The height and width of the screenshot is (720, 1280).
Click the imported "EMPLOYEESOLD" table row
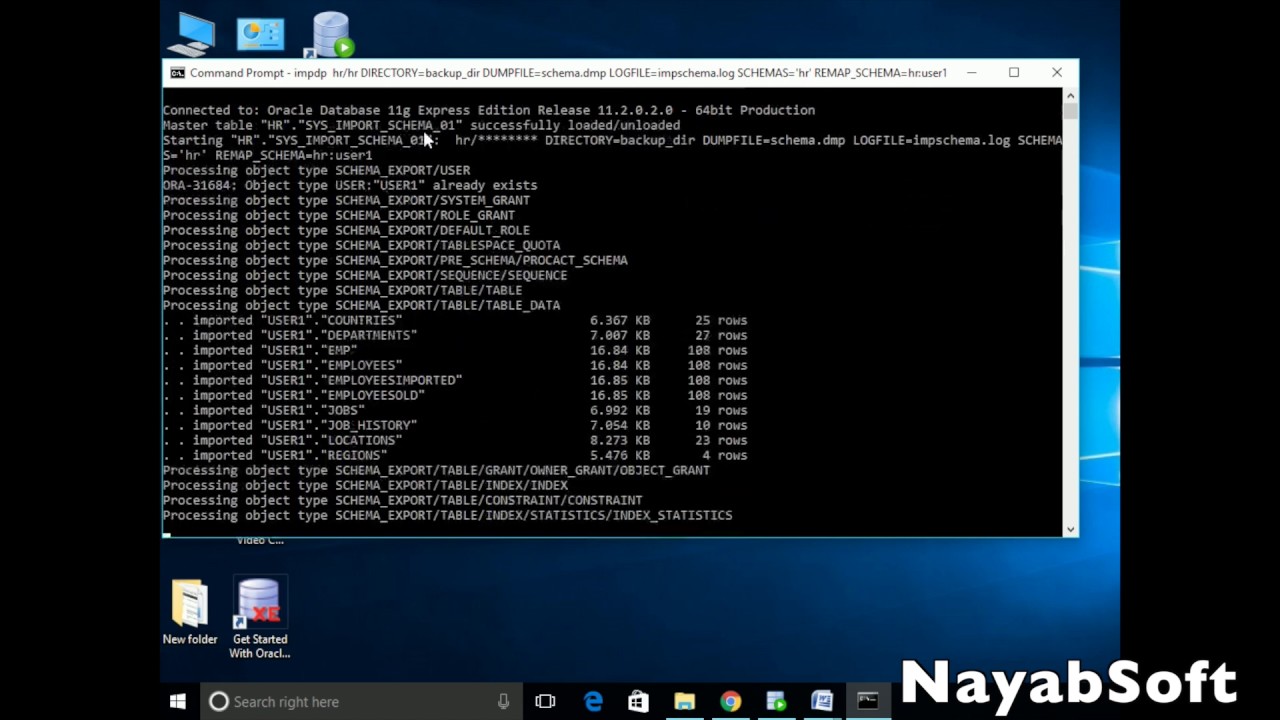[x=455, y=395]
